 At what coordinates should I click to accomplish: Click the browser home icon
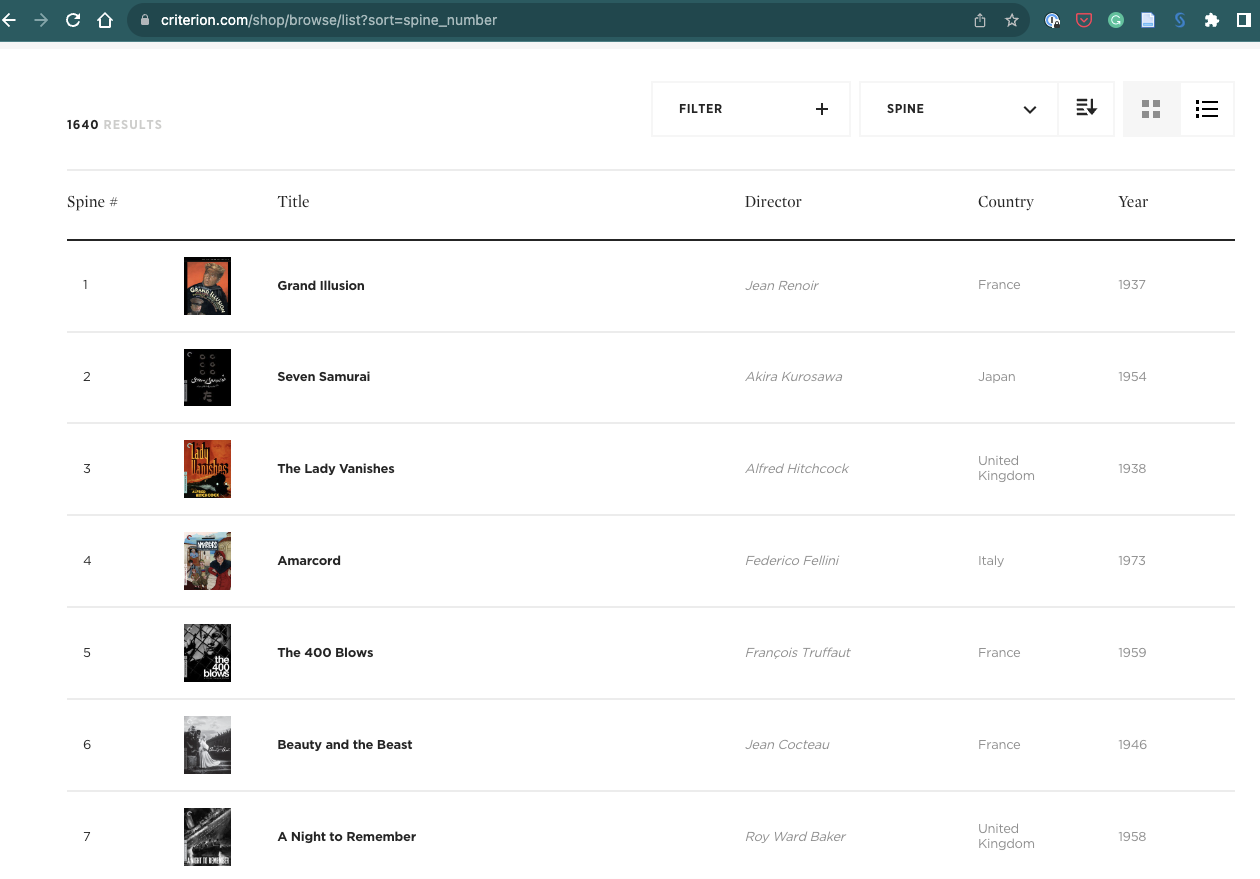click(105, 20)
